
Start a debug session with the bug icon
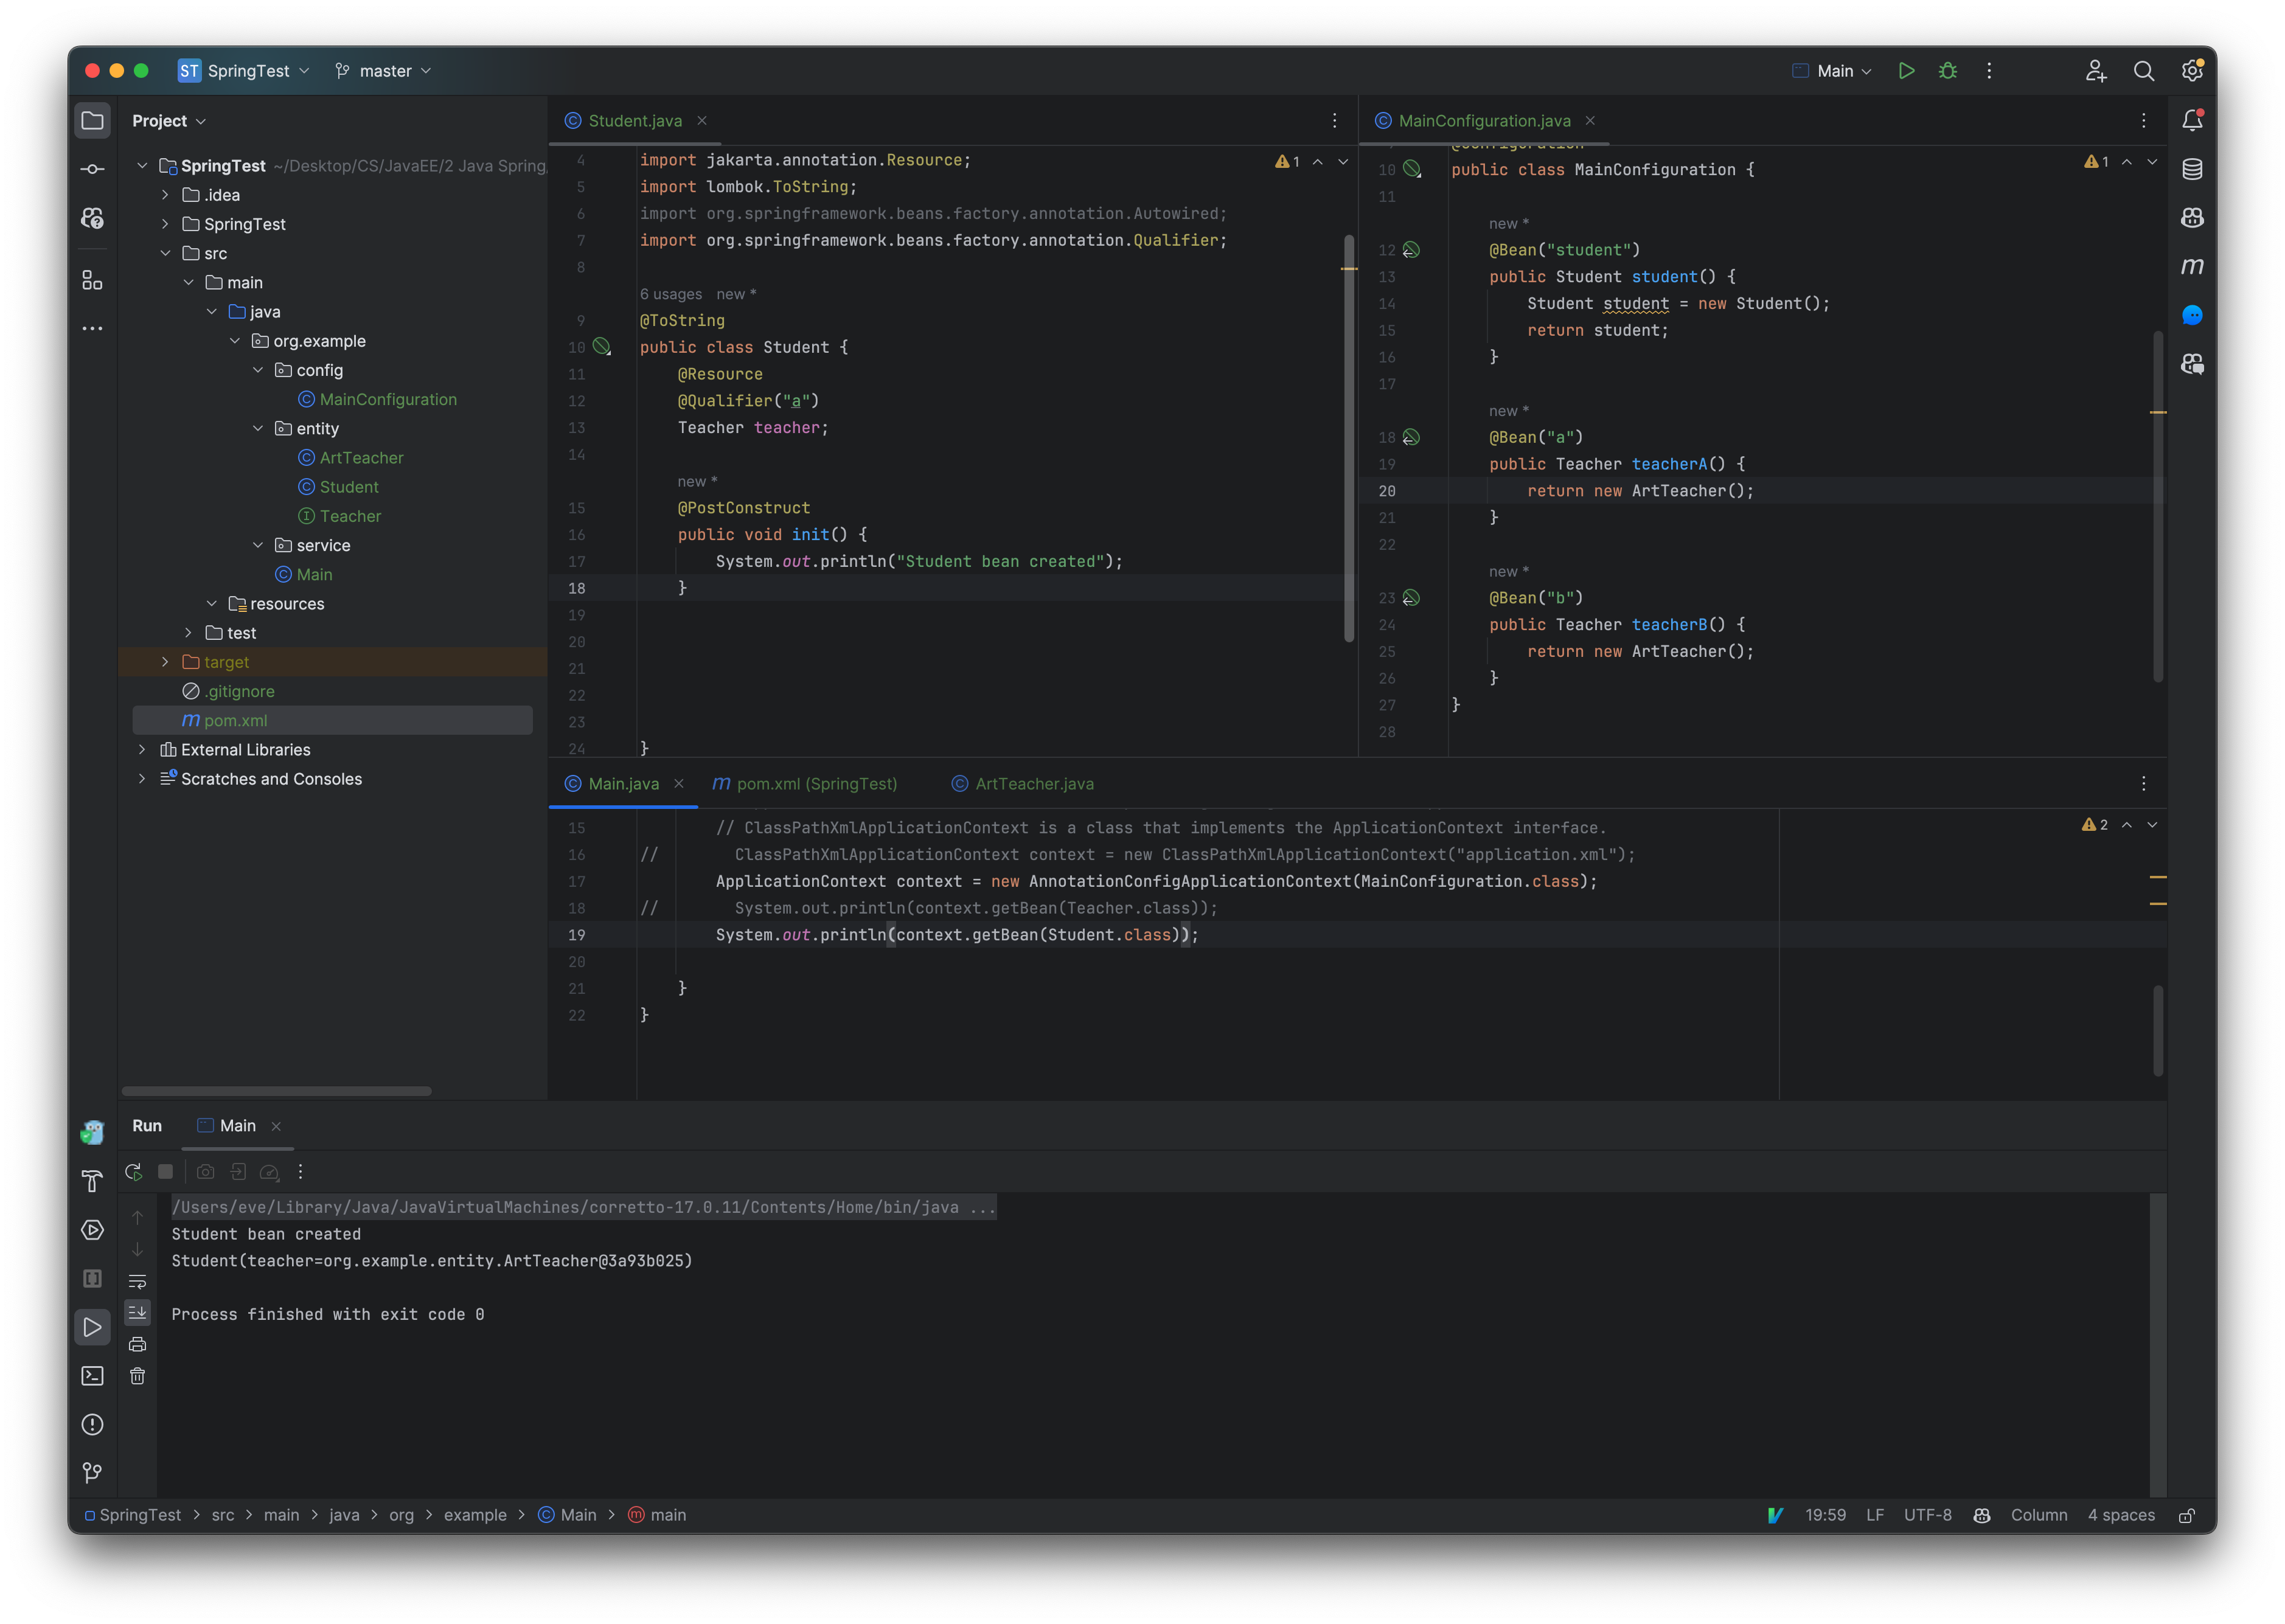click(1947, 71)
